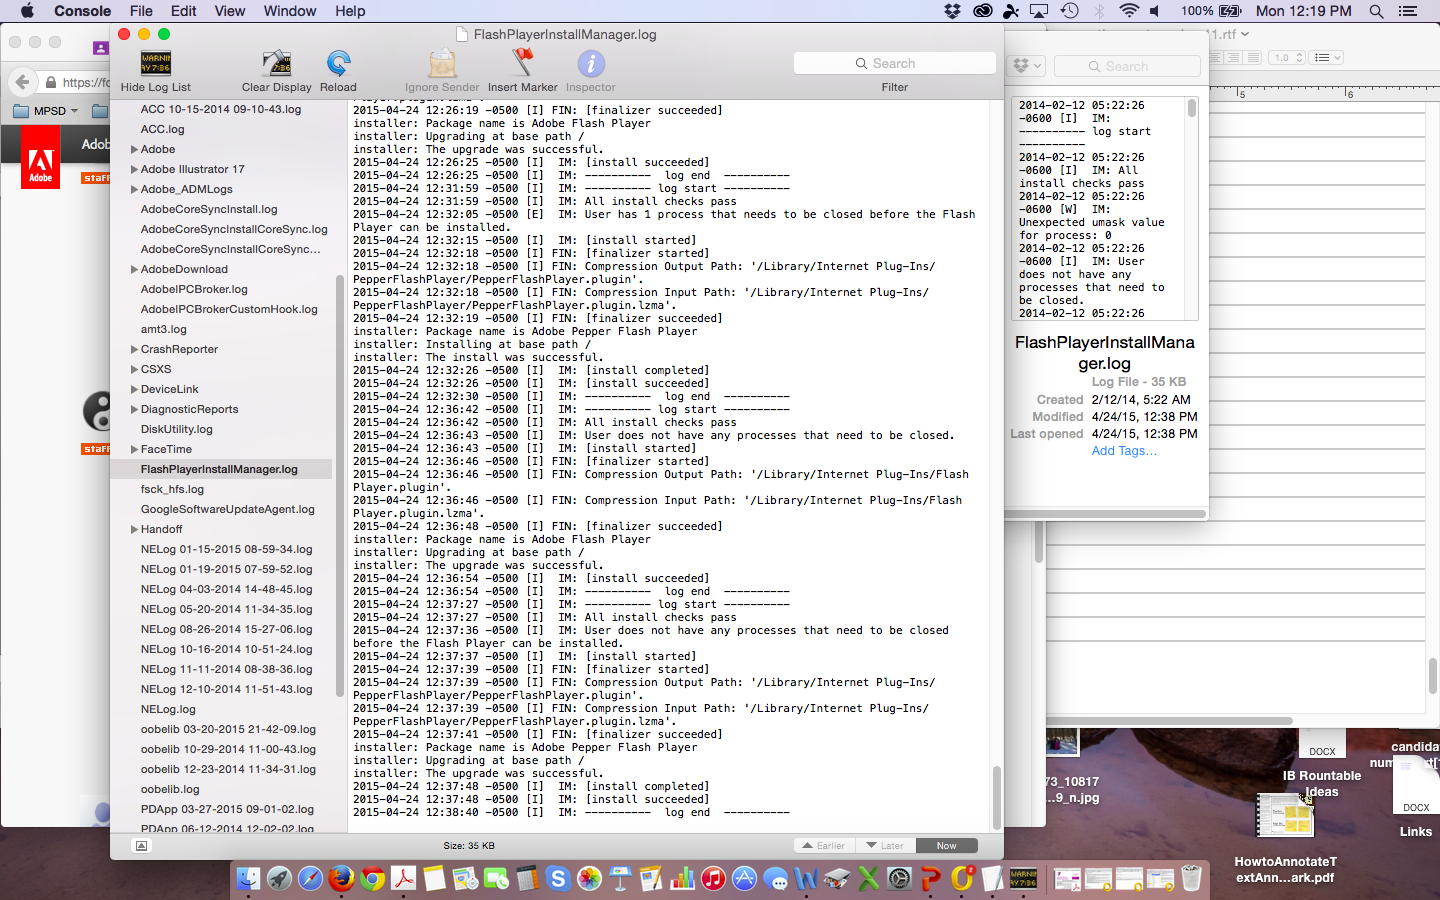Click the preview pane horizontal scrollbar
This screenshot has width=1440, height=900.
coord(1107,514)
